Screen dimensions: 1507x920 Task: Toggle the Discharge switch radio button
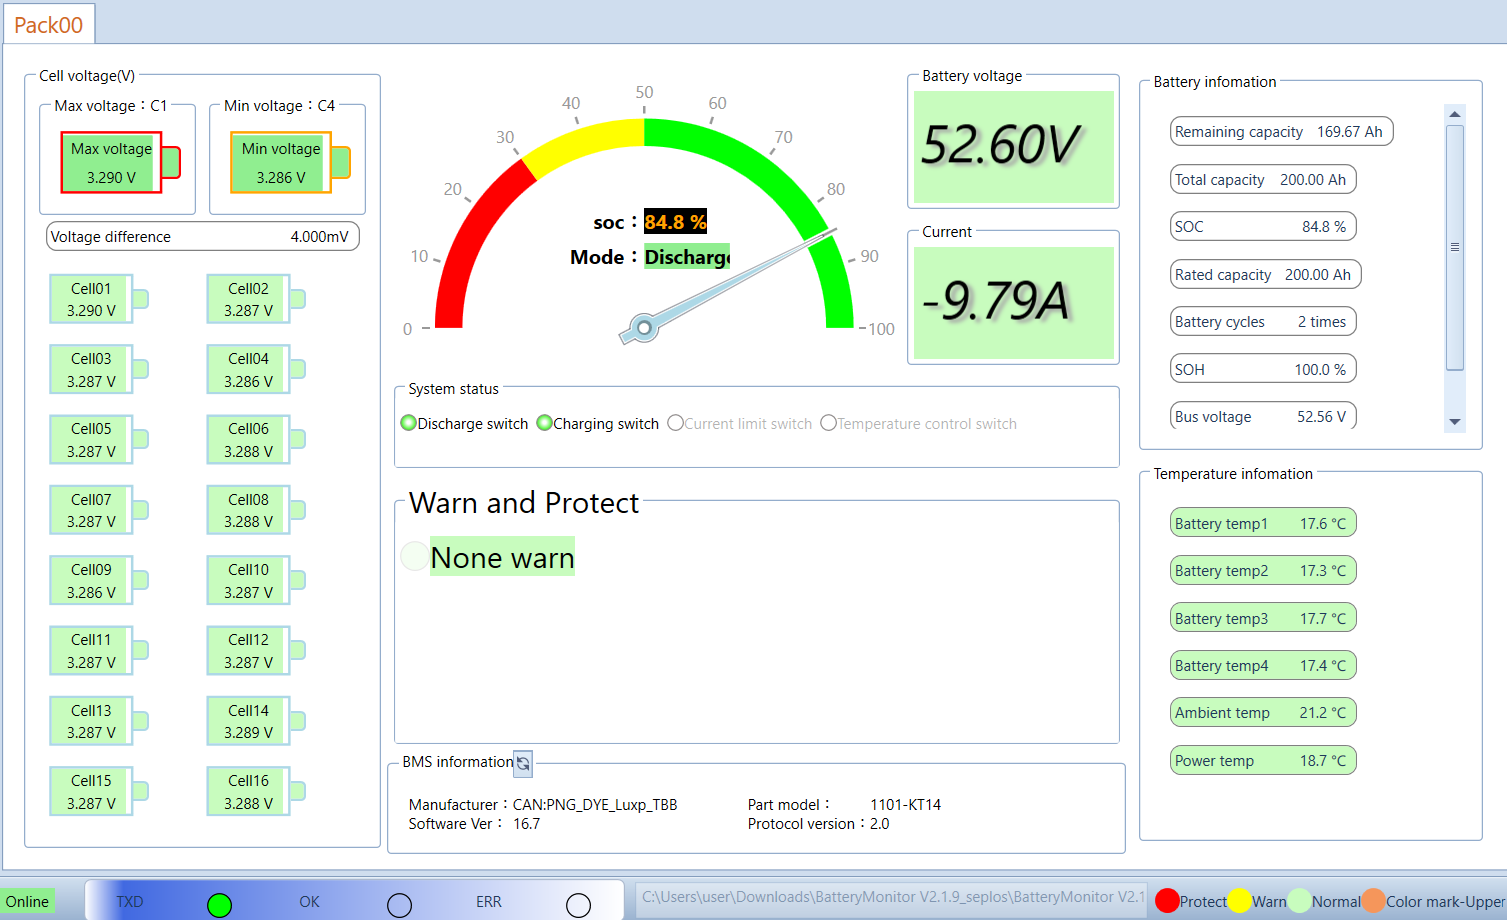pos(408,423)
